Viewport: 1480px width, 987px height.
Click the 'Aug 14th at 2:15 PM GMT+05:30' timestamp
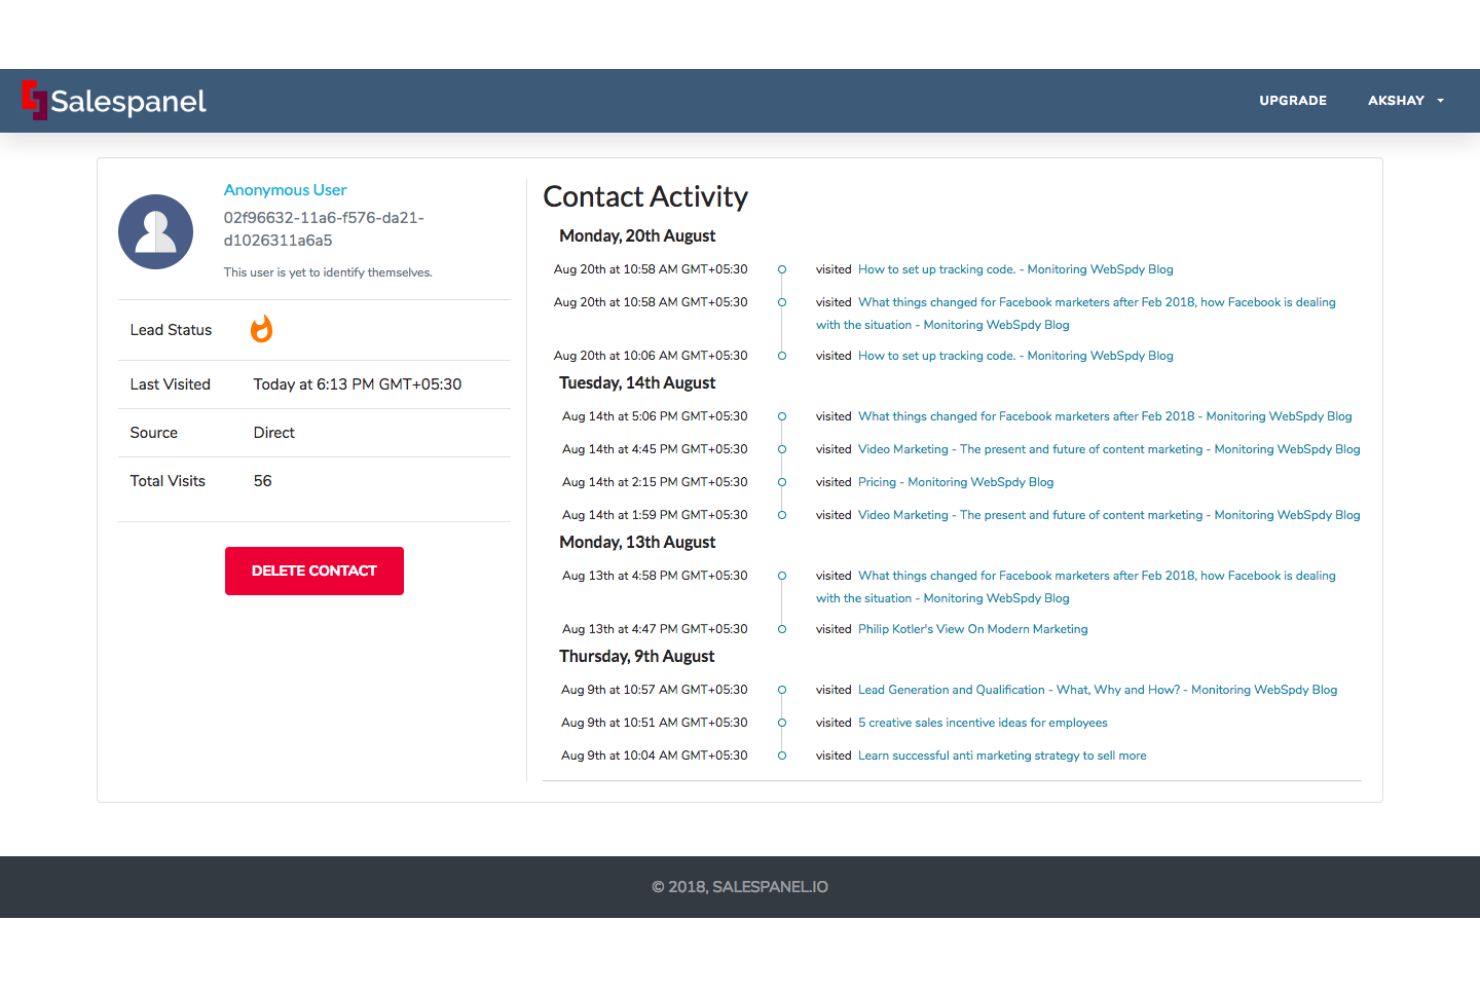(x=654, y=482)
